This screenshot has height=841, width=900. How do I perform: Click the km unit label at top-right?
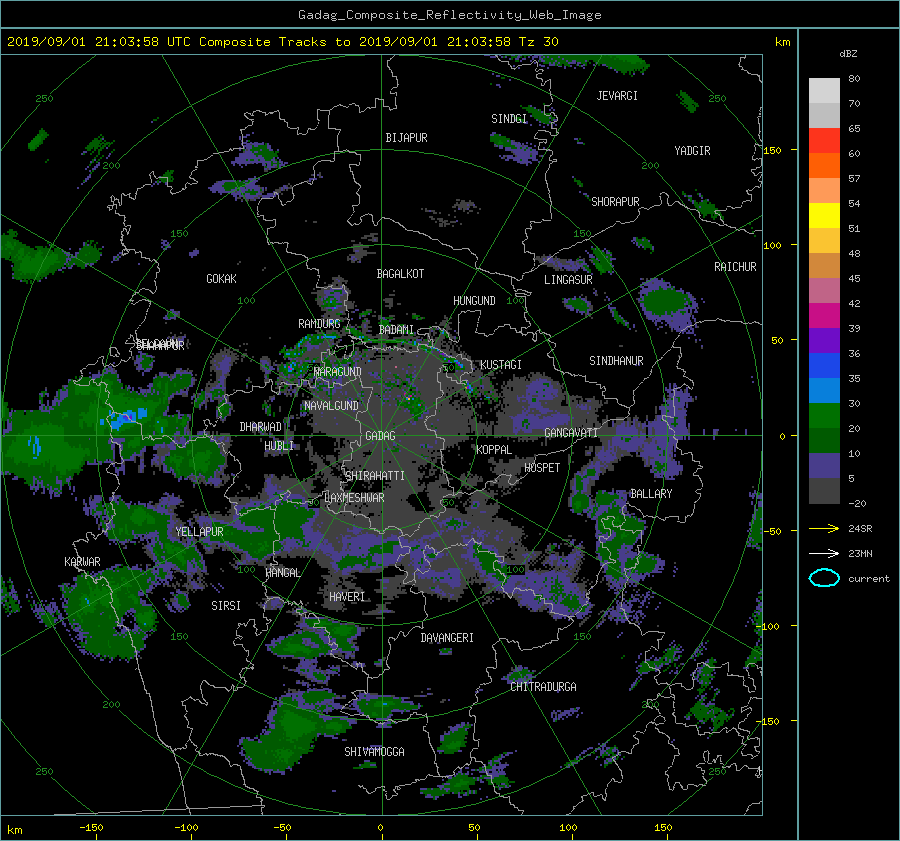click(x=782, y=42)
